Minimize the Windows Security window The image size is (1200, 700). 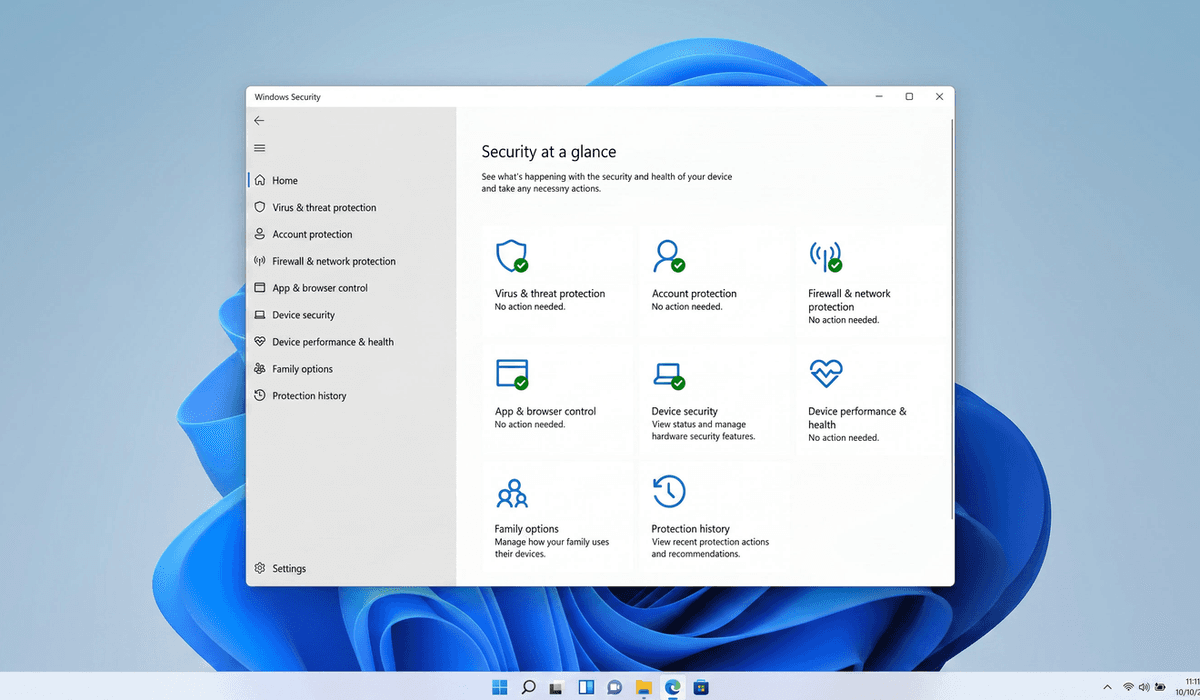point(879,97)
